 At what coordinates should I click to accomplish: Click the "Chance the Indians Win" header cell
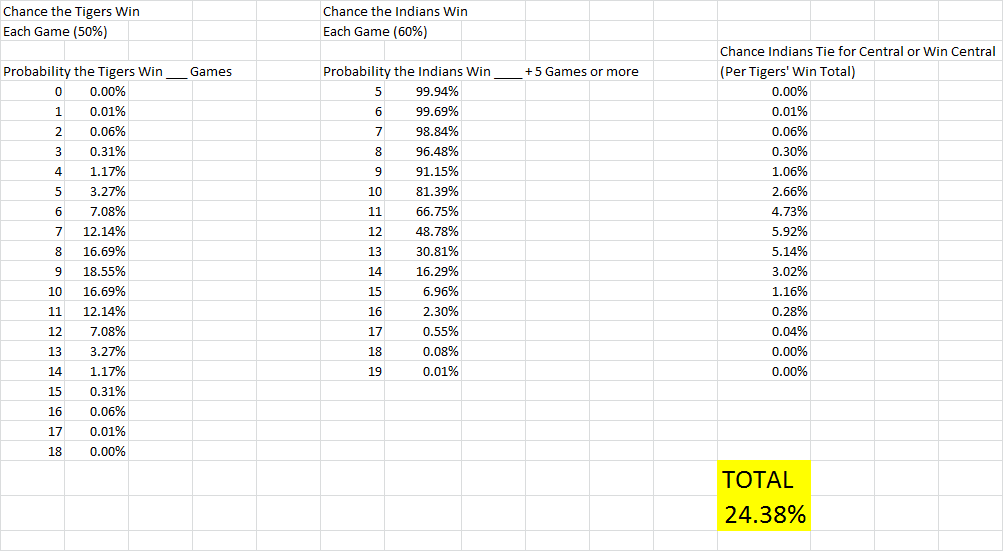[x=395, y=11]
